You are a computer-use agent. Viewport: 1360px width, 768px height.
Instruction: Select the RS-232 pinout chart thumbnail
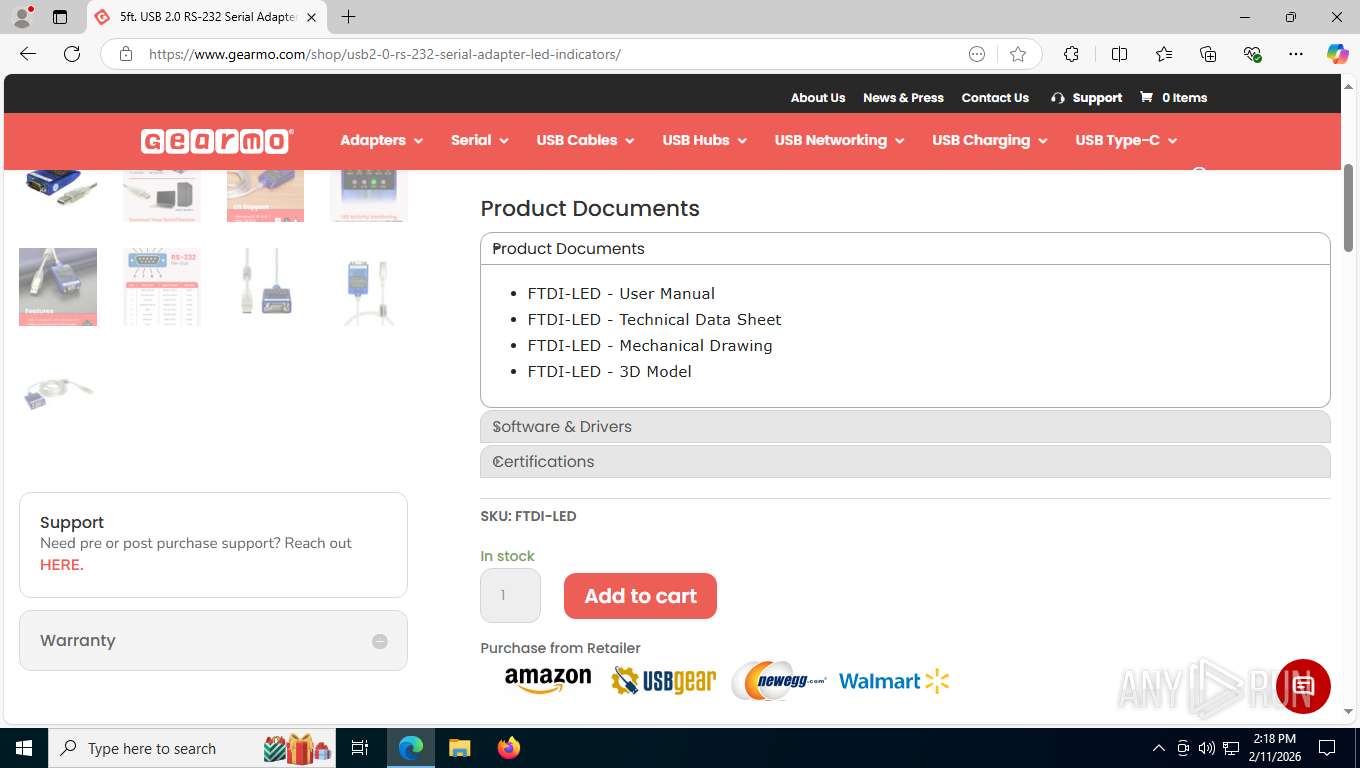click(x=161, y=287)
